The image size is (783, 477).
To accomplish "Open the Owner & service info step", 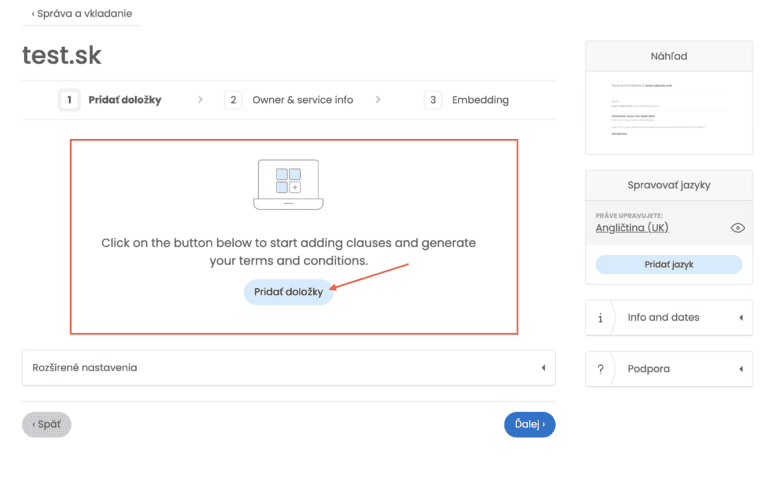I will click(302, 100).
